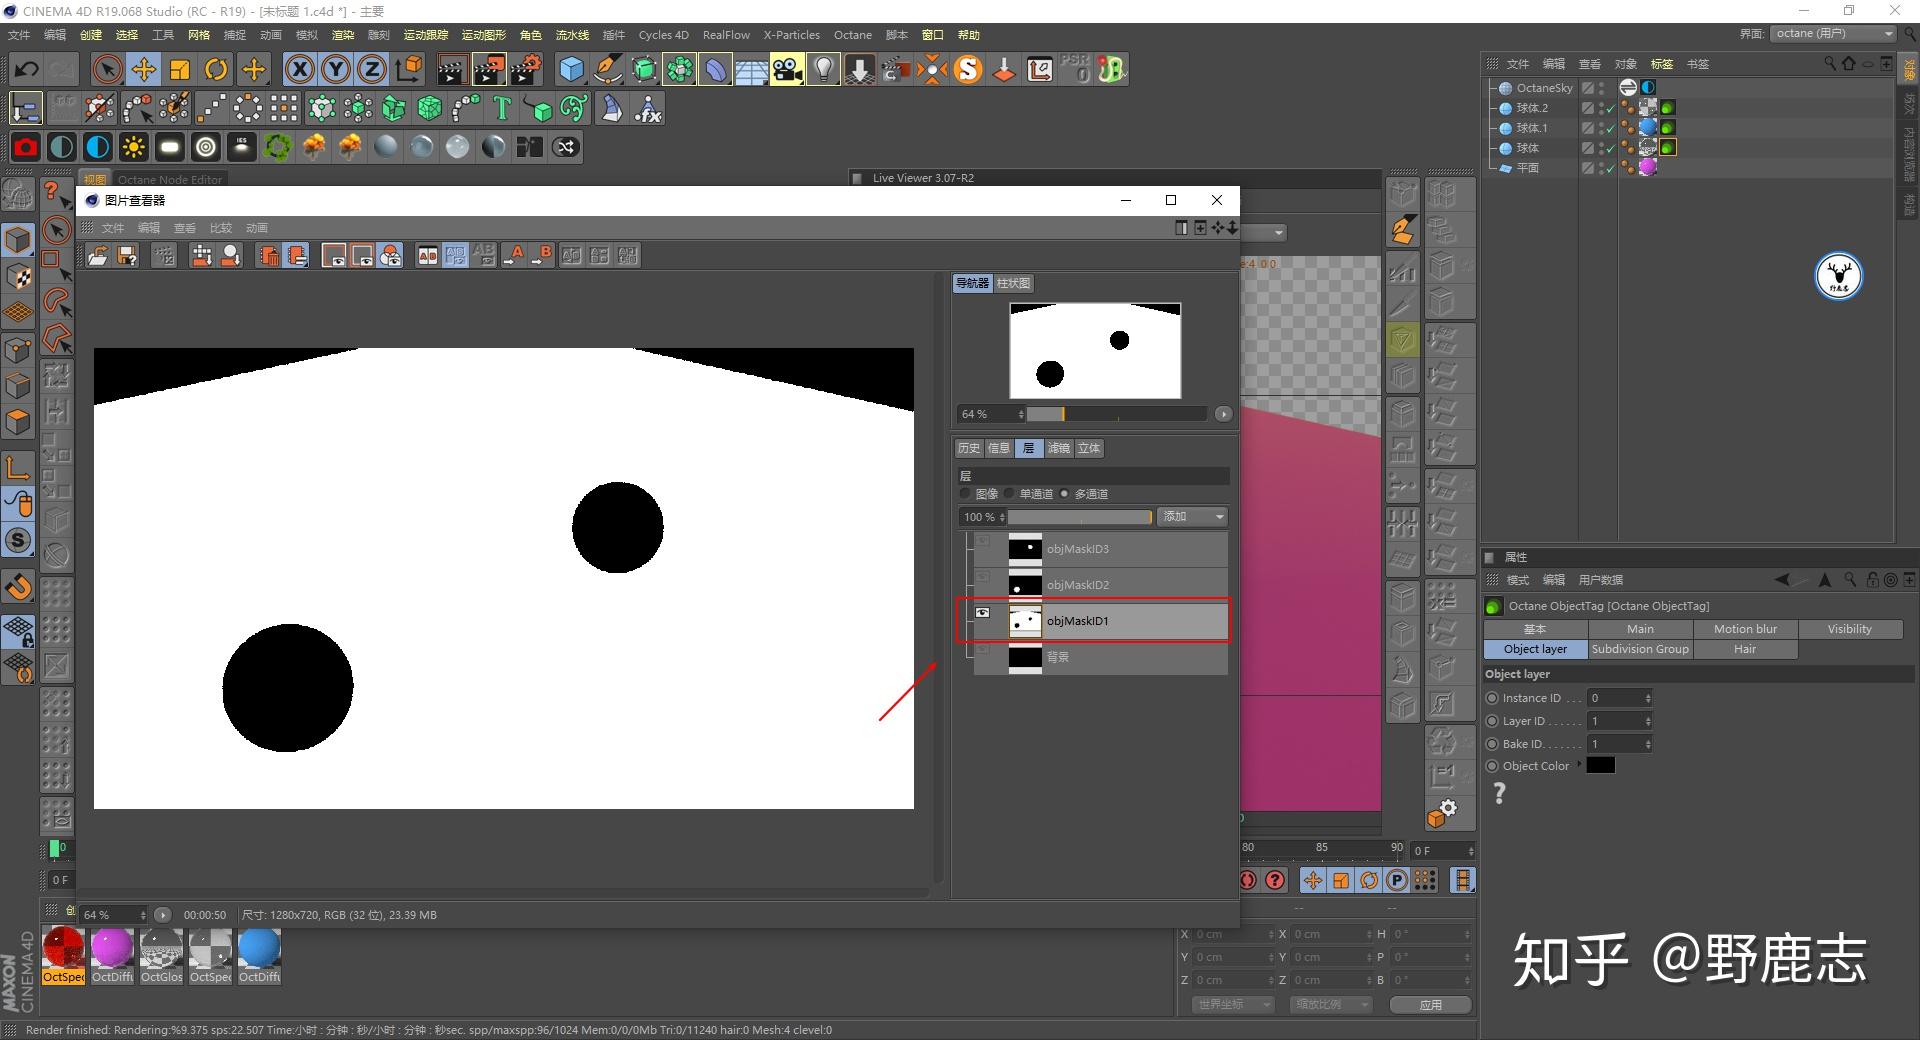Click the Rotate tool icon
The image size is (1920, 1040).
216,69
